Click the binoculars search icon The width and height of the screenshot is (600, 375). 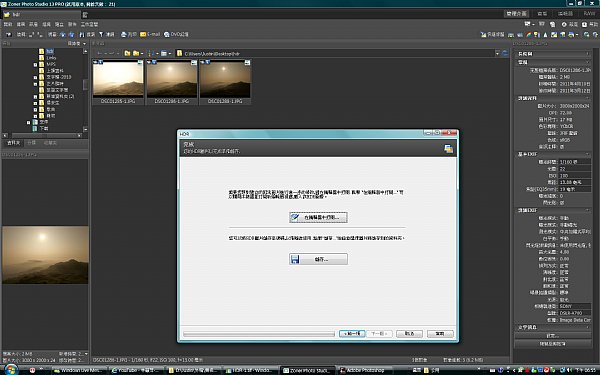click(82, 34)
